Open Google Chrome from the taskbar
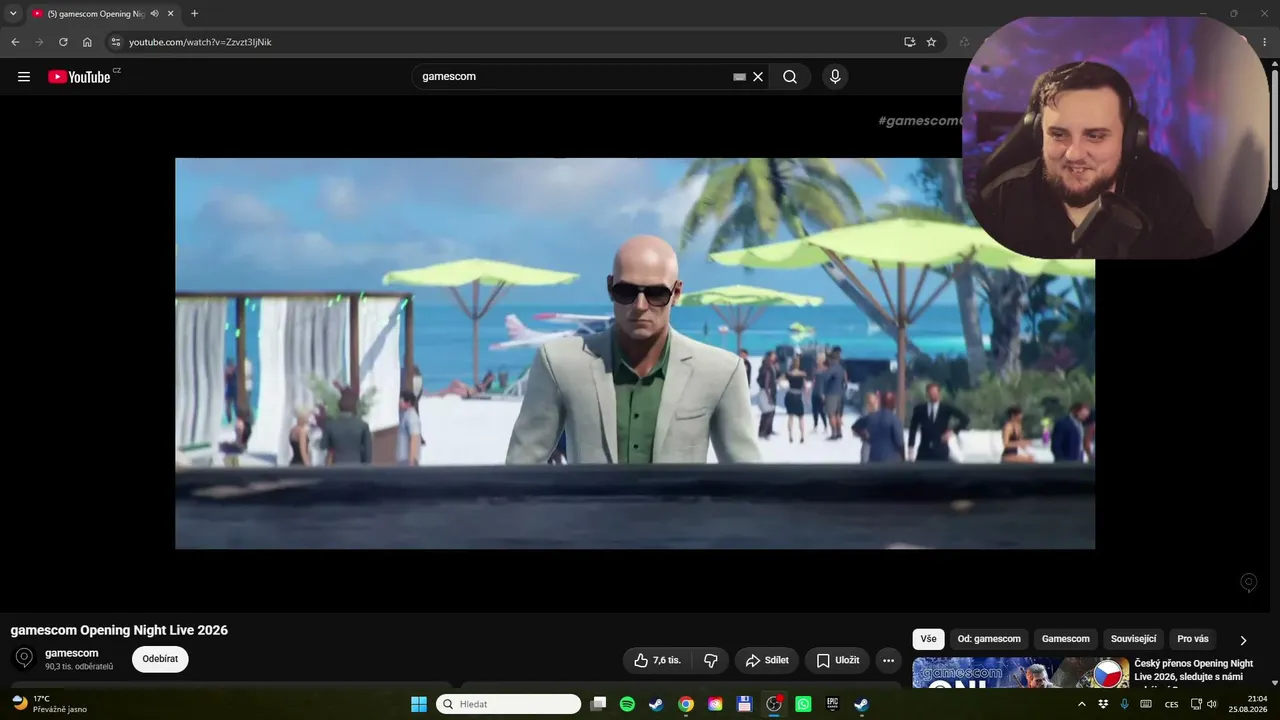 (x=686, y=704)
